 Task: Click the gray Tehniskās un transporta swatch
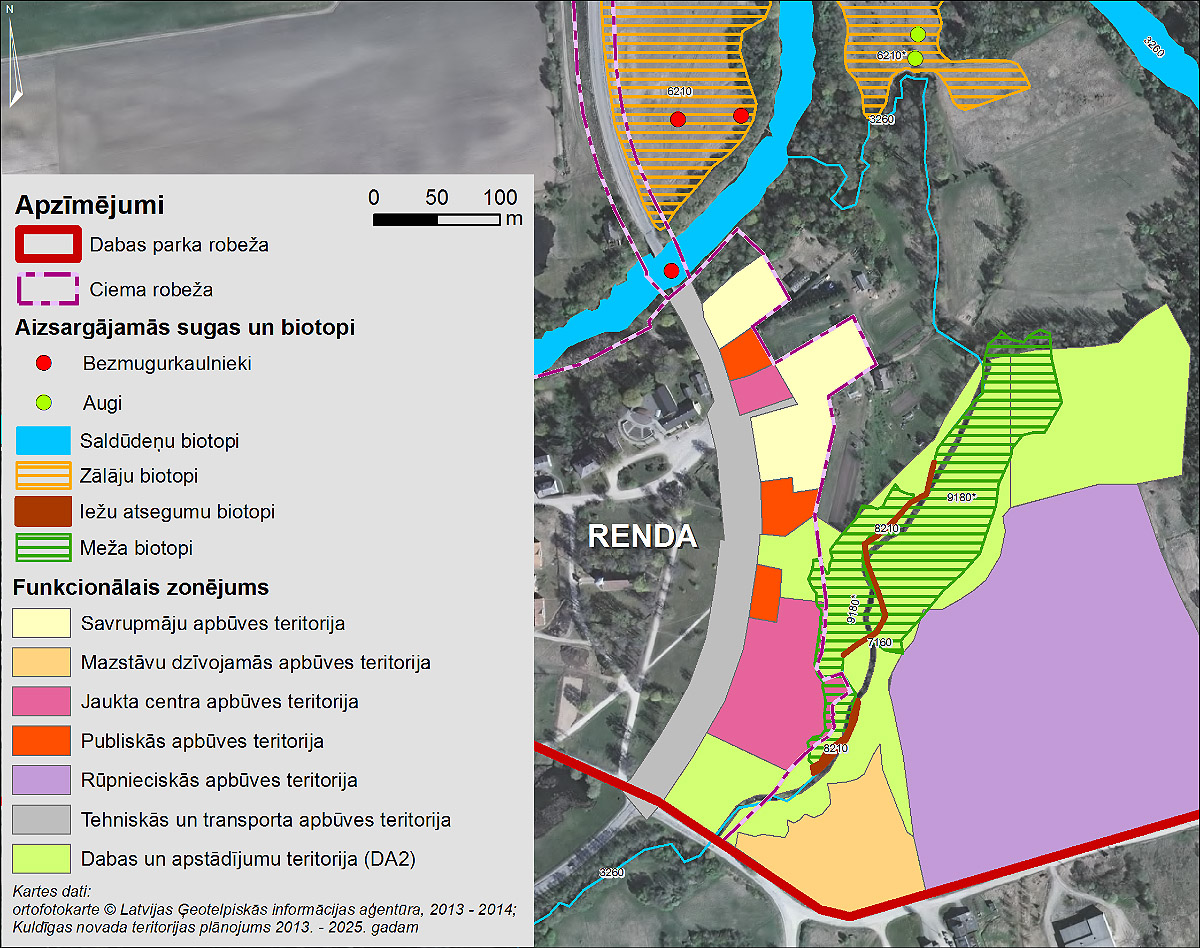[42, 820]
